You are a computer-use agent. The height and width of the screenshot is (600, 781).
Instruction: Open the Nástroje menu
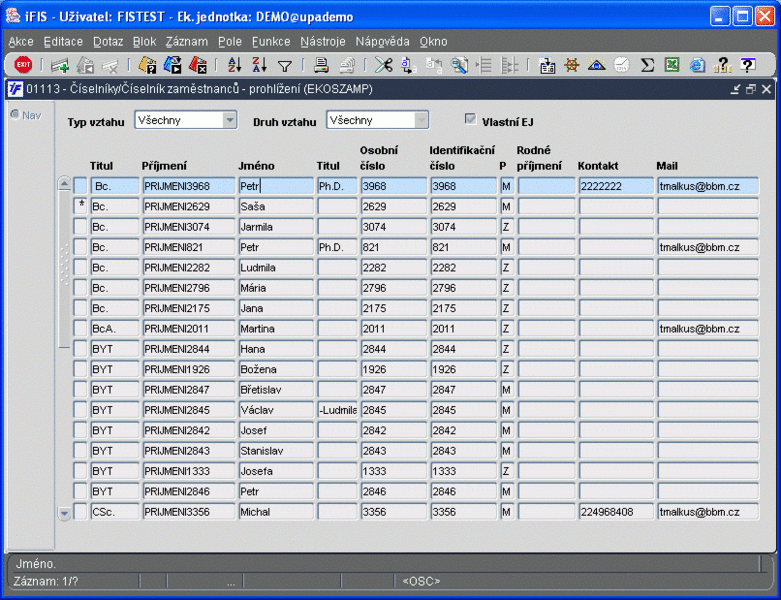(322, 42)
